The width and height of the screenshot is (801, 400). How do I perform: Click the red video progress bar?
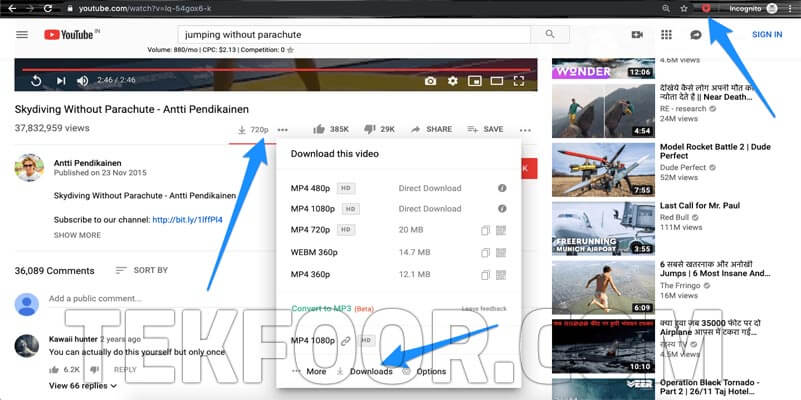276,69
